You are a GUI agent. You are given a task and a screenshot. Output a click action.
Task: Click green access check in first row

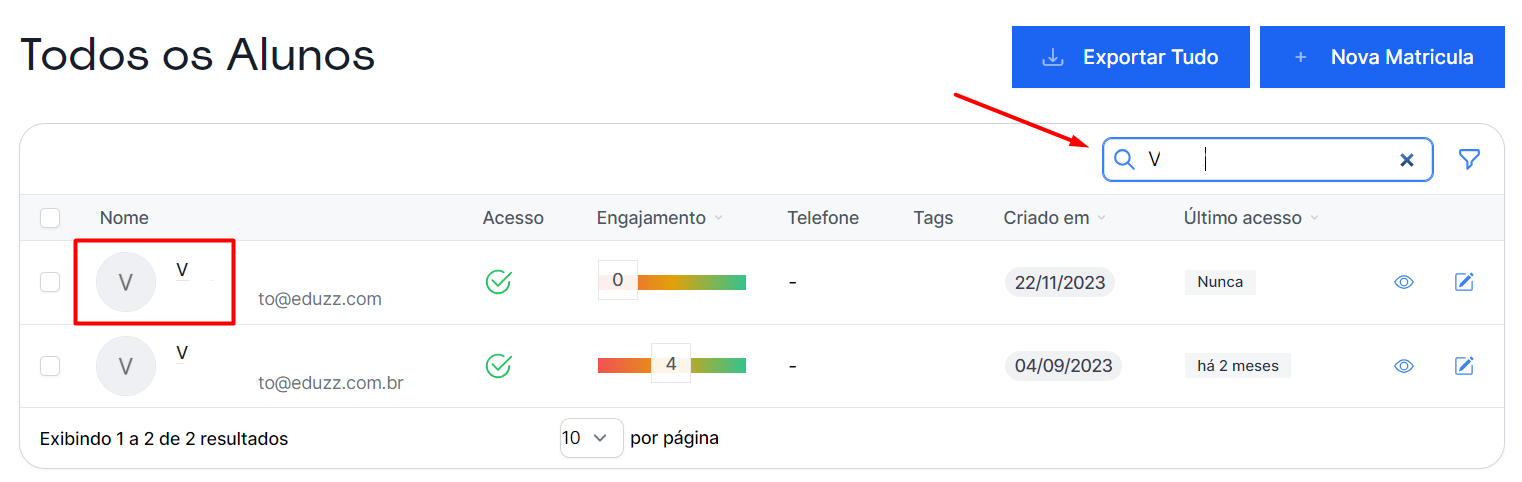498,282
